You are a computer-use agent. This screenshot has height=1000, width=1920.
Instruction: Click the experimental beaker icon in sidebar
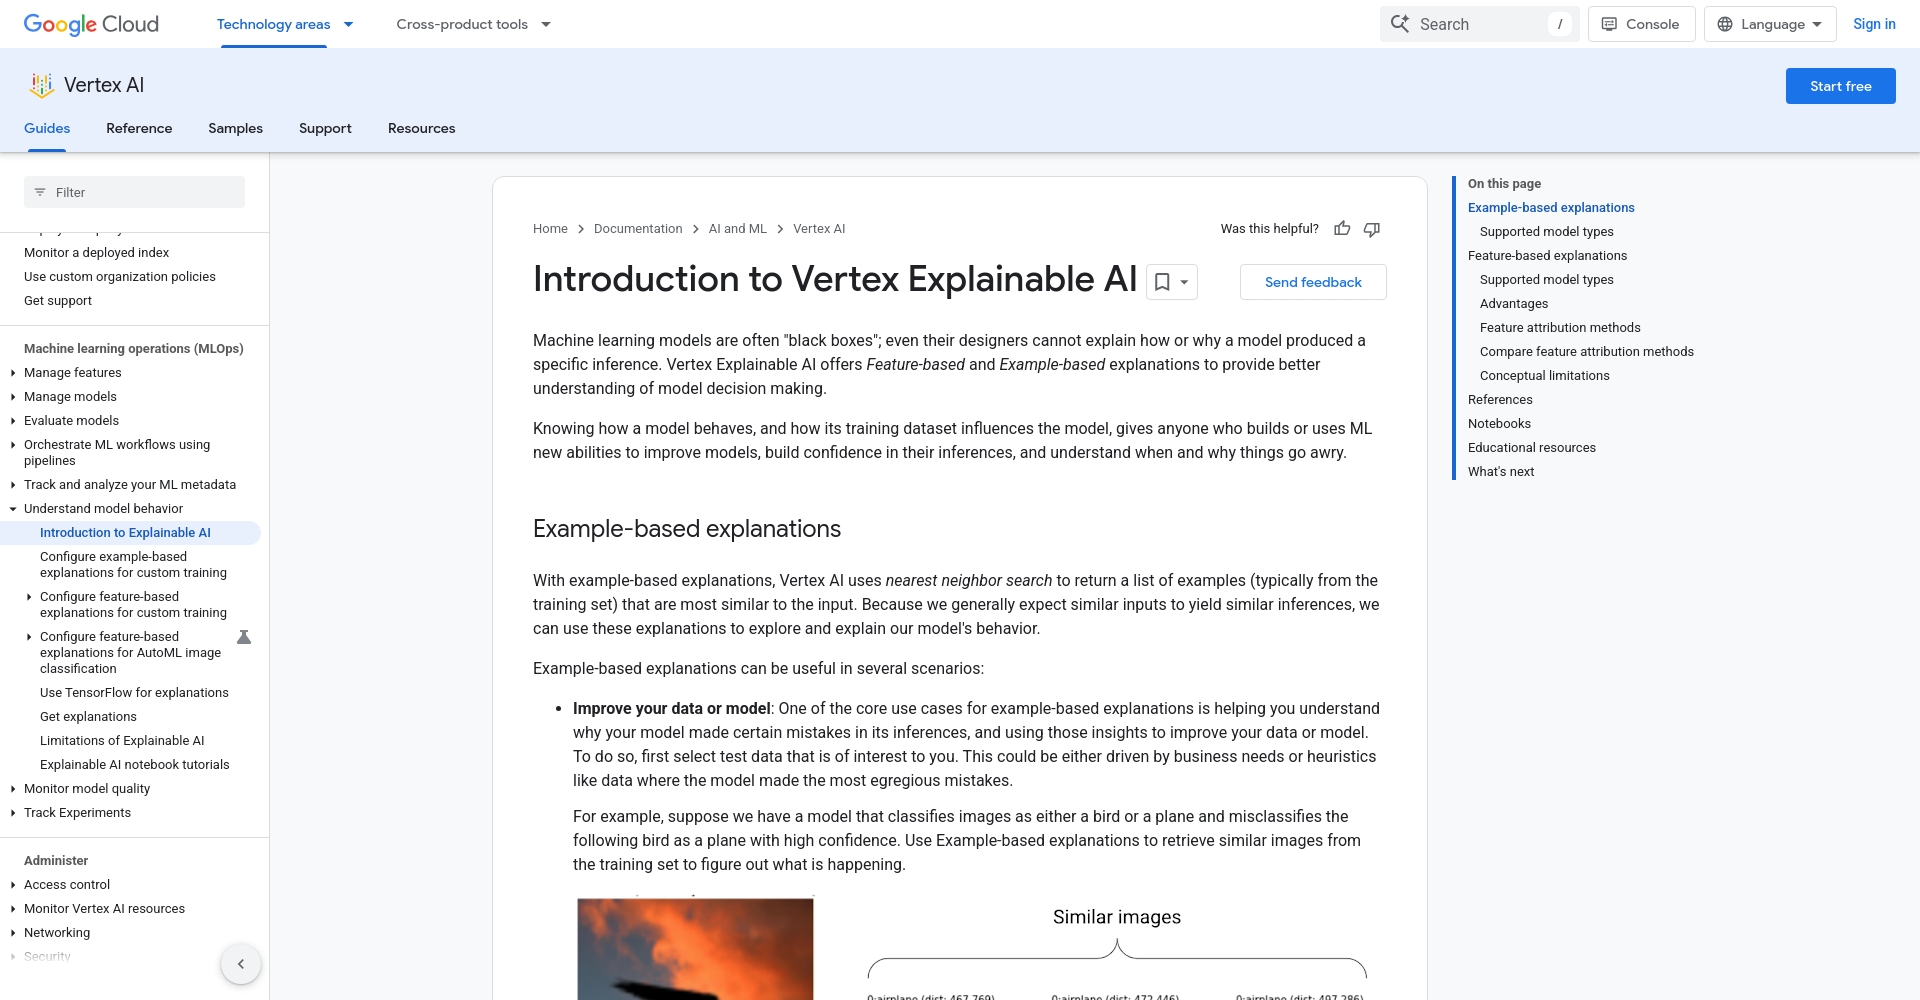(243, 637)
